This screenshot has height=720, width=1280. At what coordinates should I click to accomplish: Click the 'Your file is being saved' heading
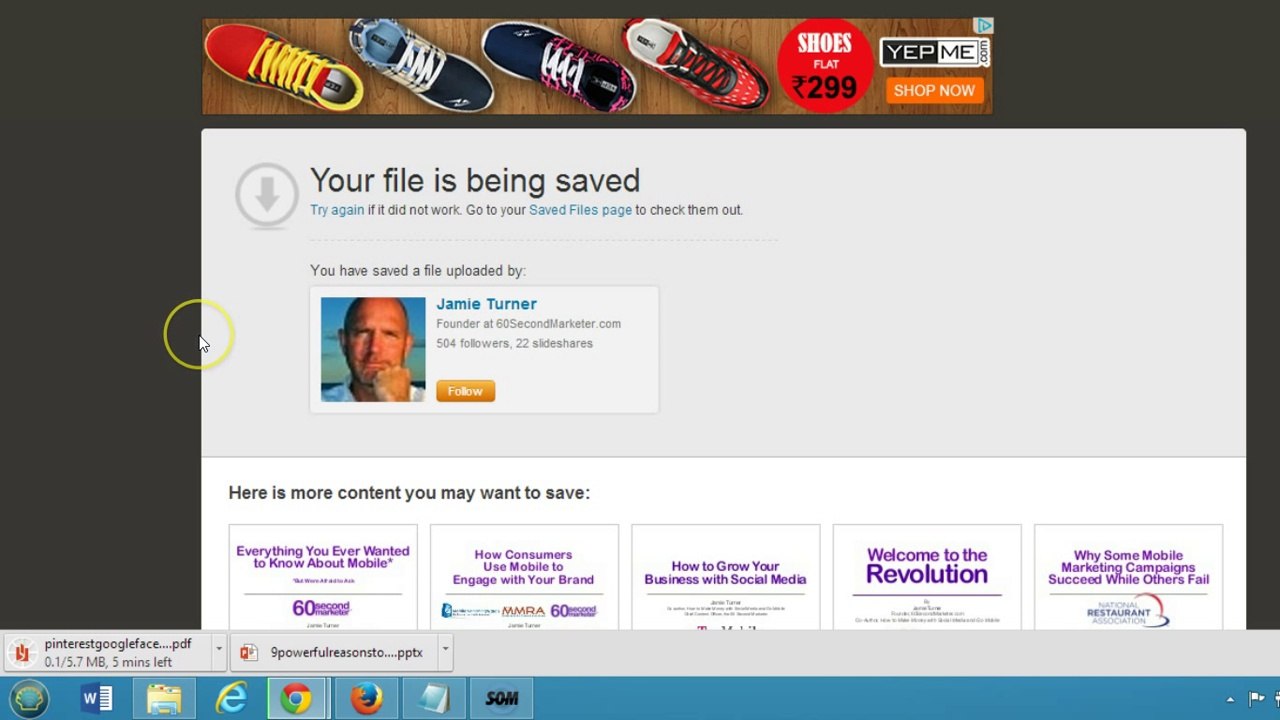coord(475,181)
